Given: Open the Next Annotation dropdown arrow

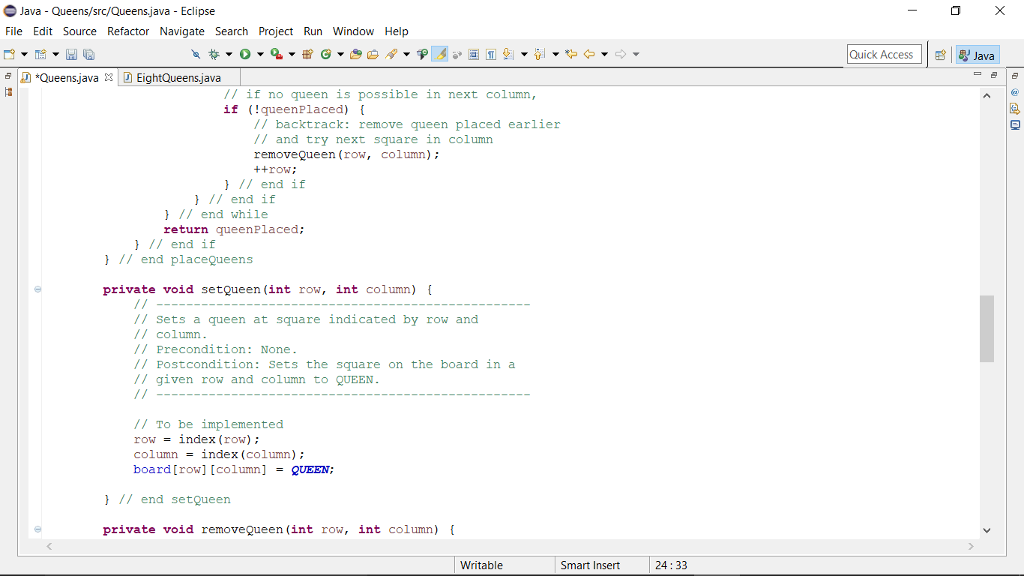Looking at the screenshot, I should [524, 54].
